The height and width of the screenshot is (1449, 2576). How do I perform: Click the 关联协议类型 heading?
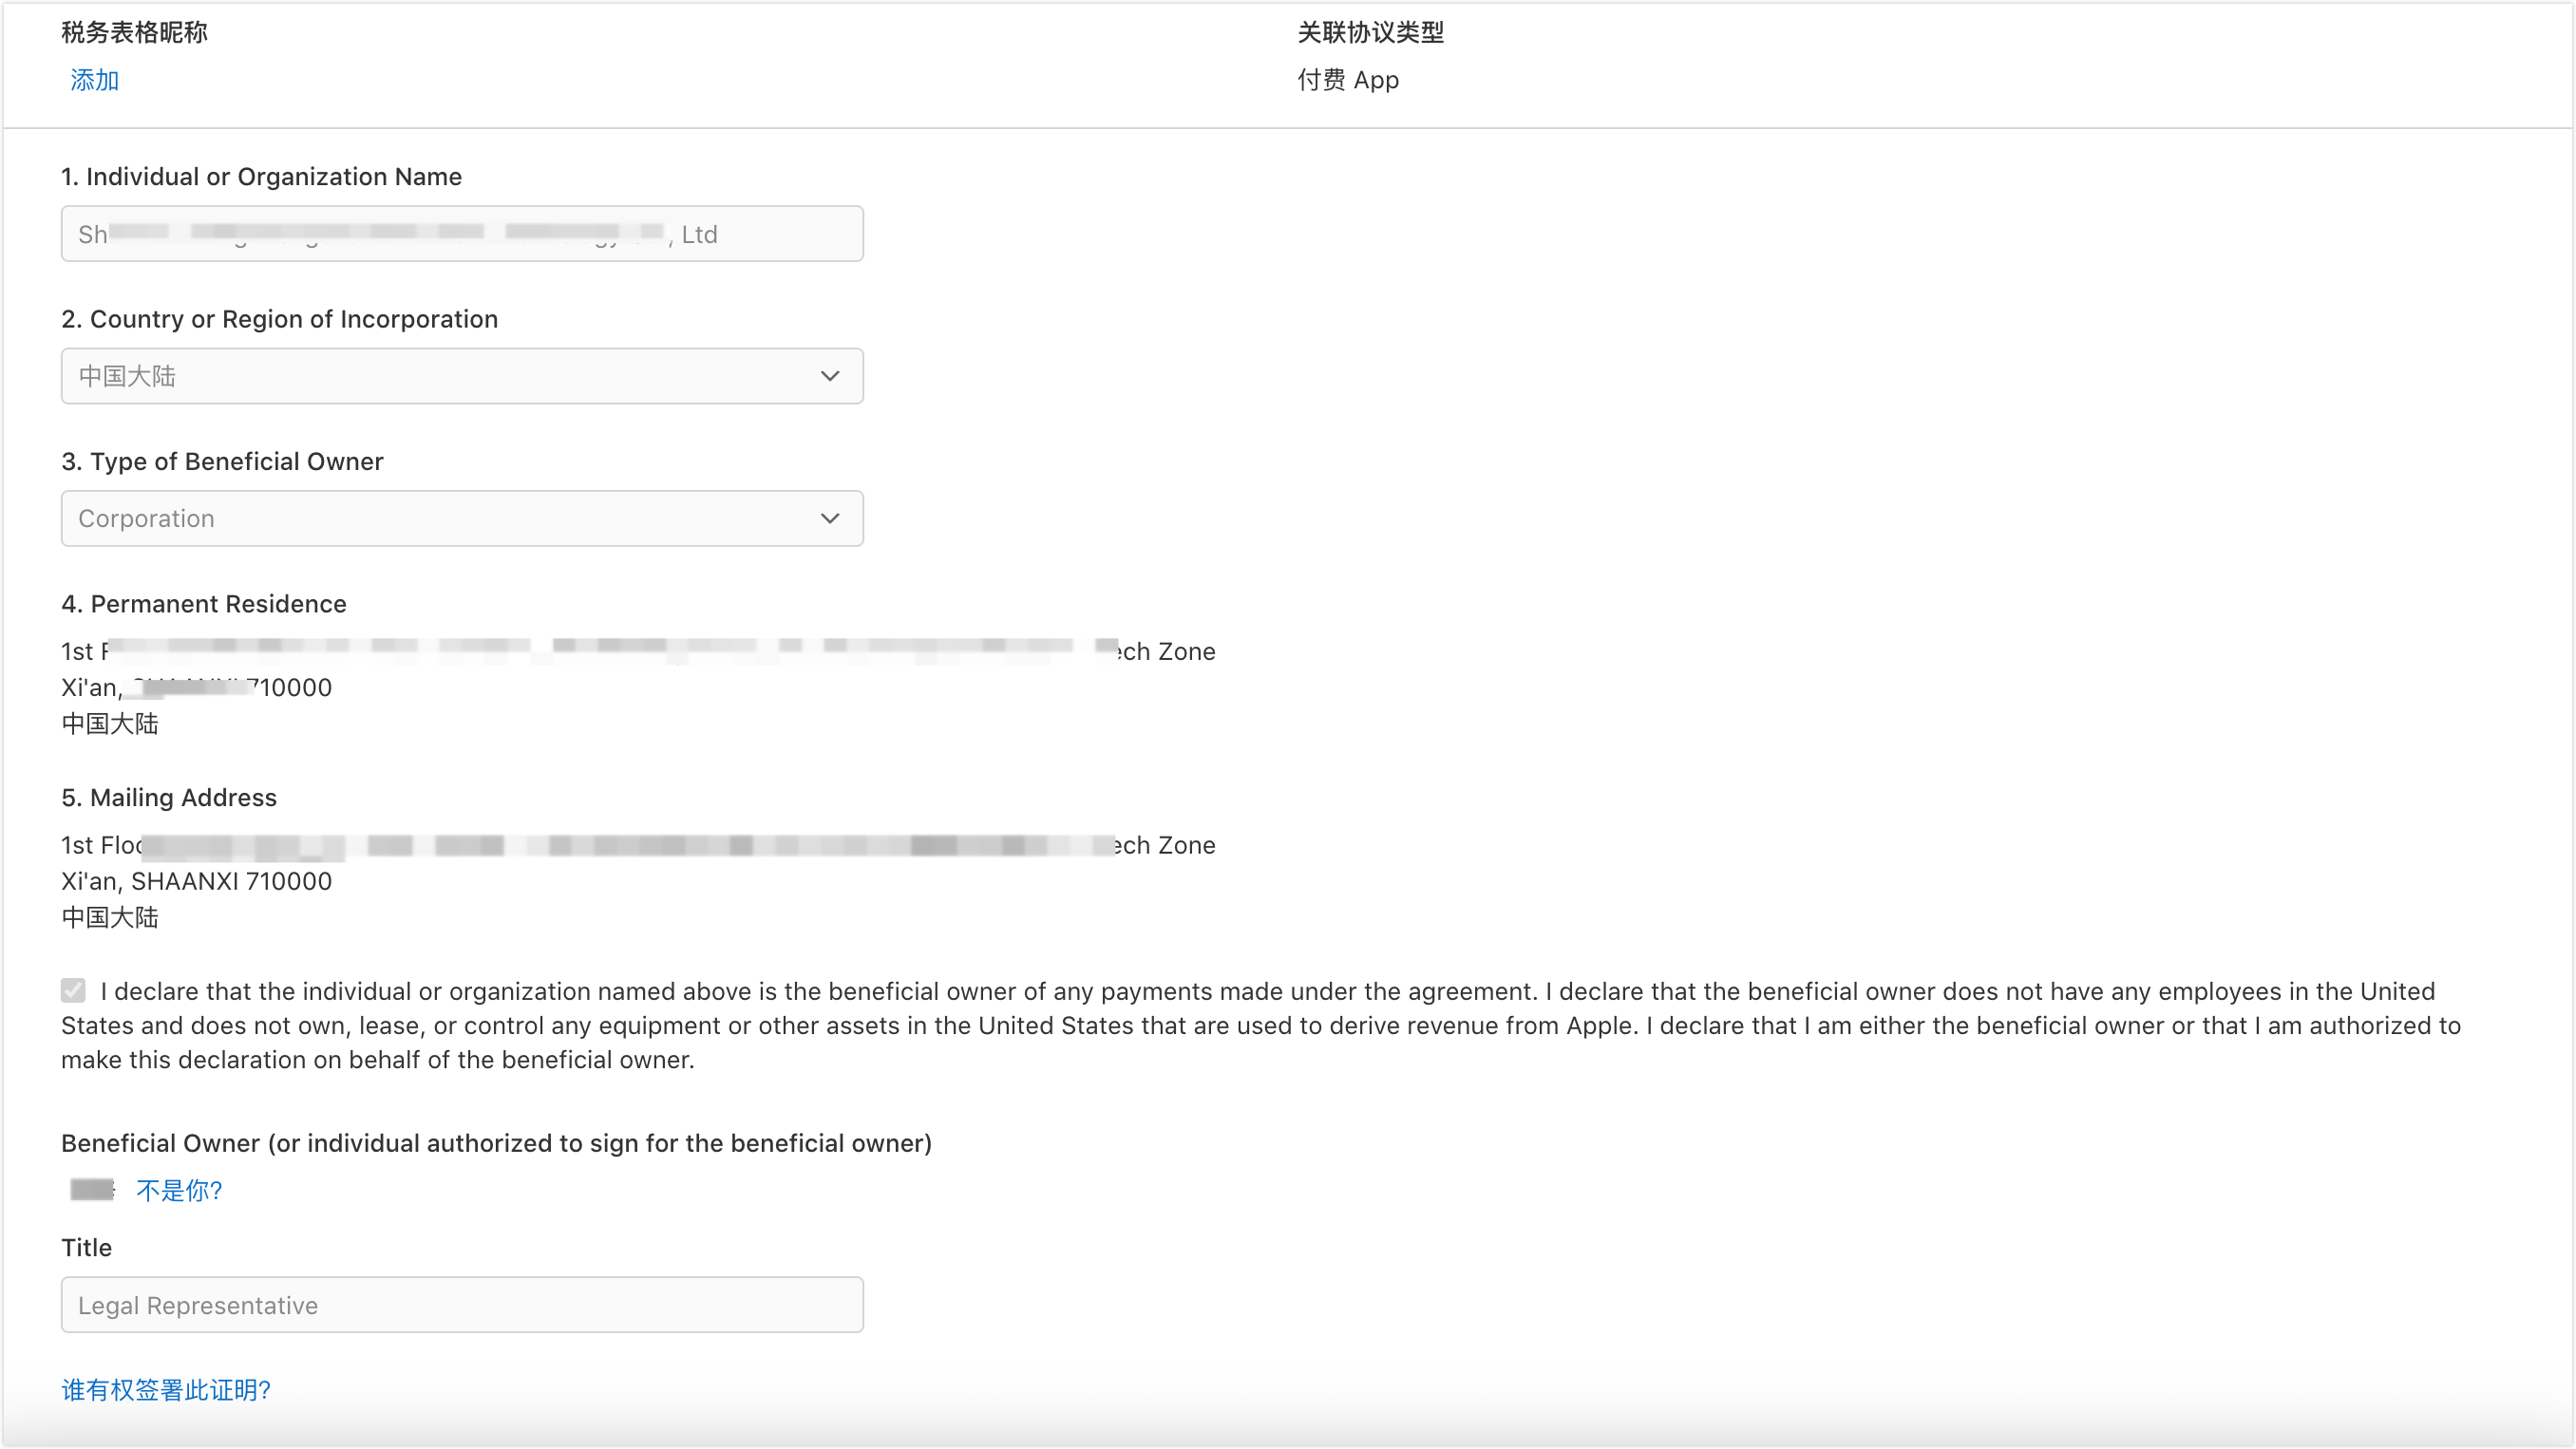(x=1370, y=32)
